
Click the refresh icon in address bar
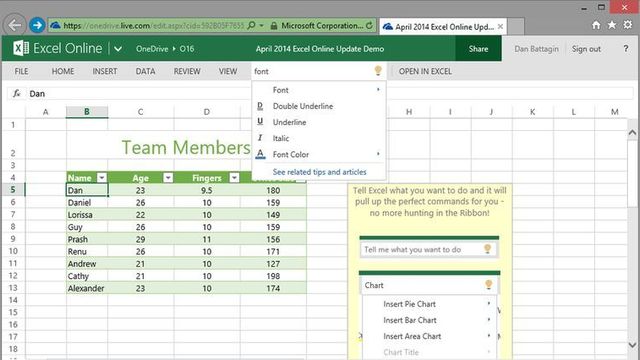(369, 25)
